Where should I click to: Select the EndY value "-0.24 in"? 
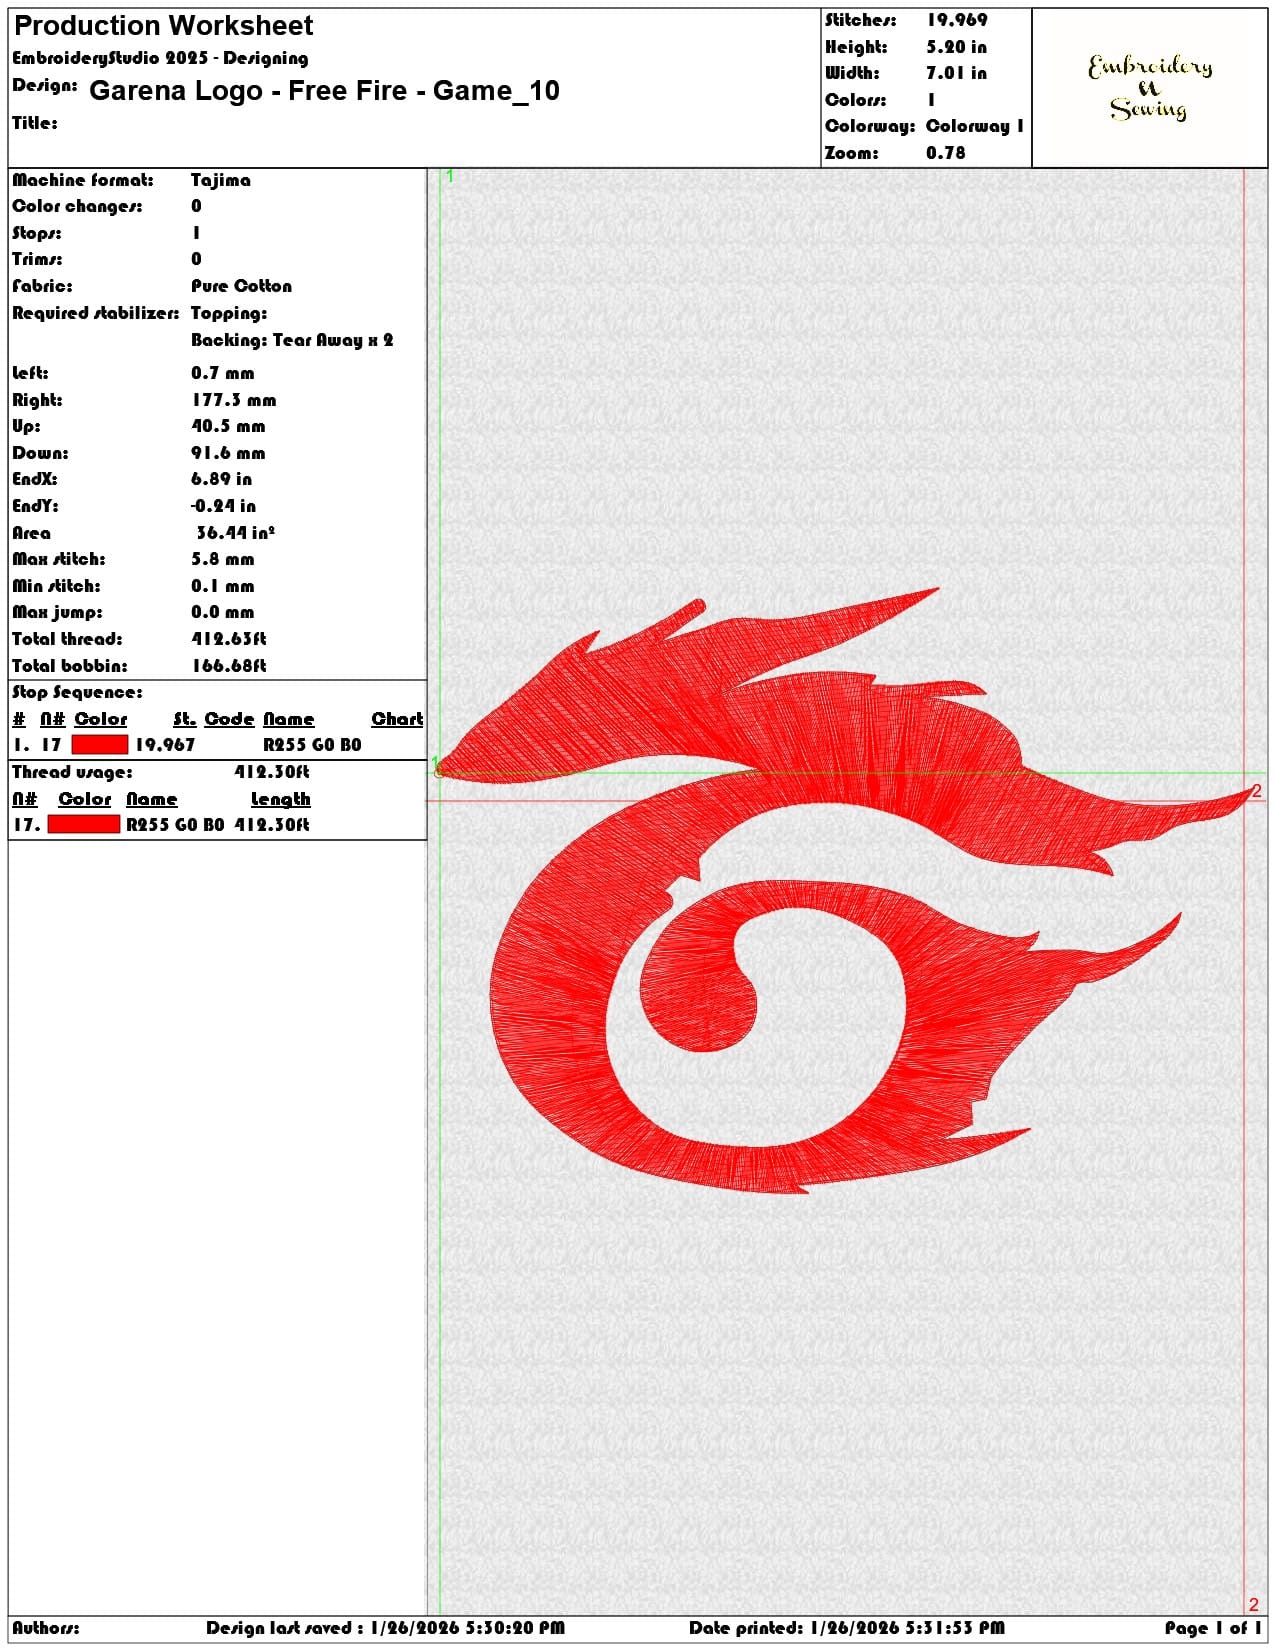tap(223, 506)
